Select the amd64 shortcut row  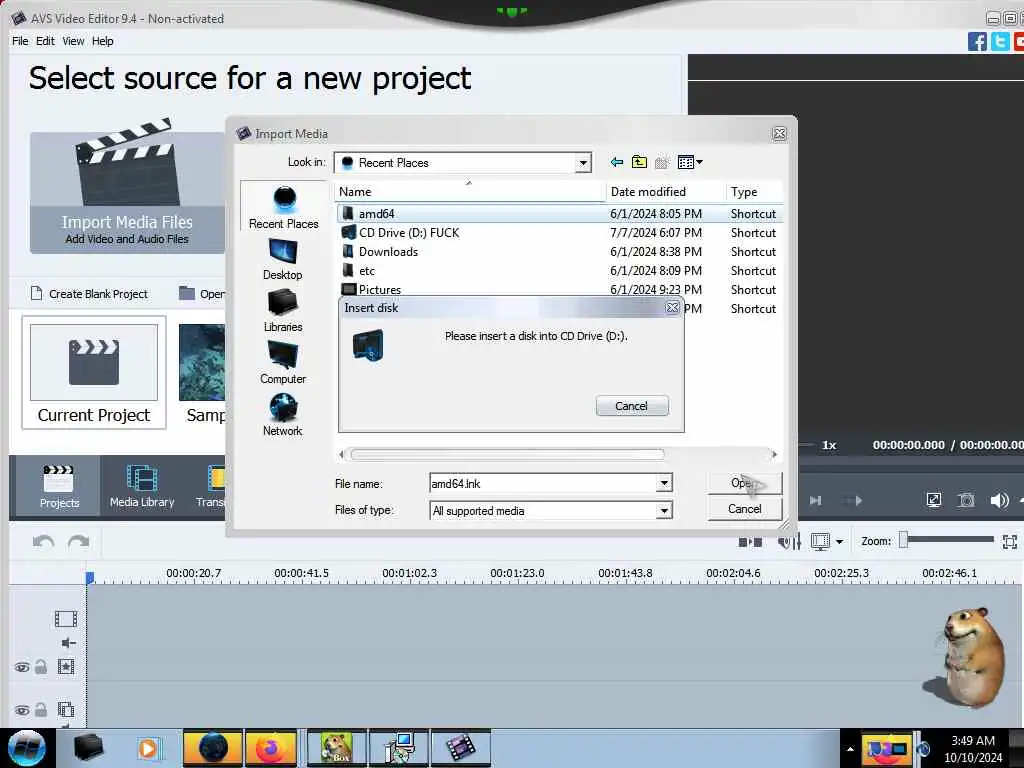tap(559, 214)
